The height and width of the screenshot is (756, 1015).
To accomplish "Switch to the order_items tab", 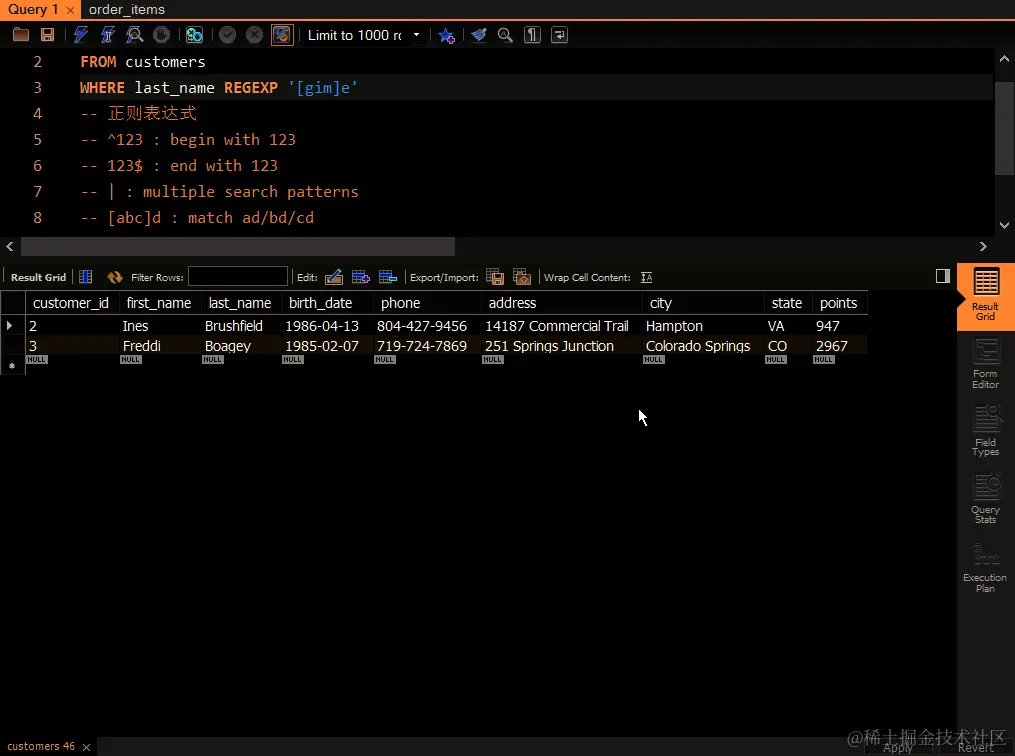I will click(126, 10).
